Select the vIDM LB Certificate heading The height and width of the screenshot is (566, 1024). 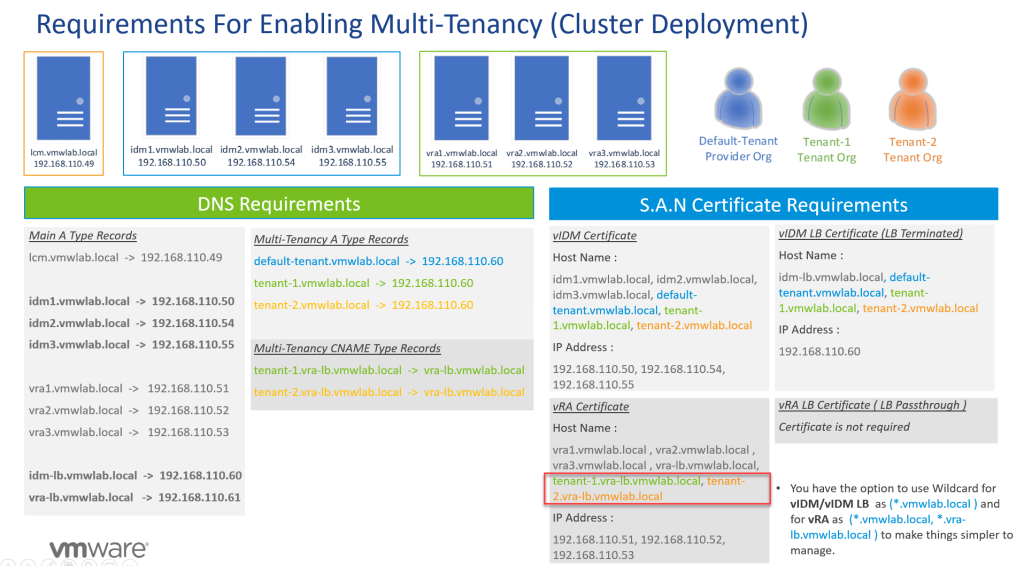(x=870, y=234)
